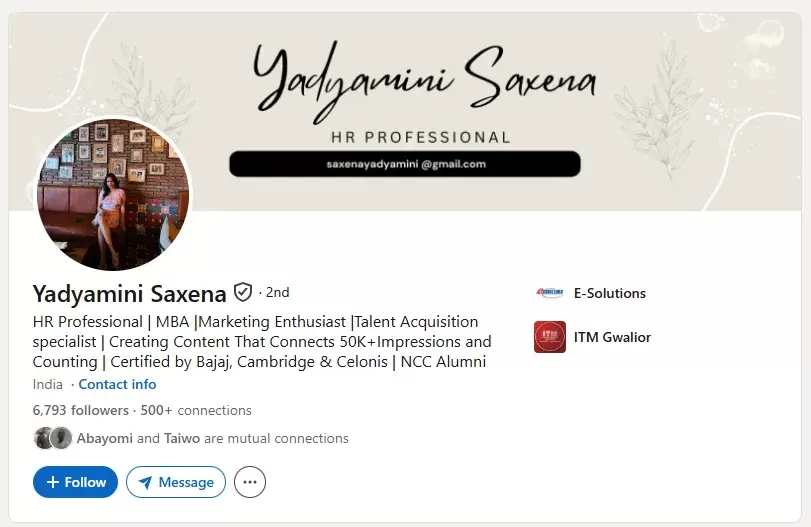The height and width of the screenshot is (527, 811).
Task: Click the gmail address in the banner
Action: [405, 164]
